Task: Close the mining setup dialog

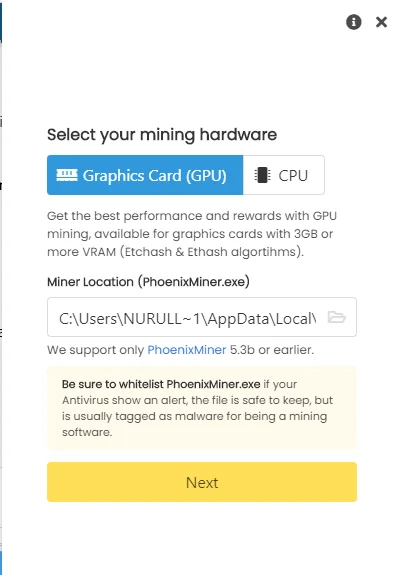Action: (x=381, y=22)
